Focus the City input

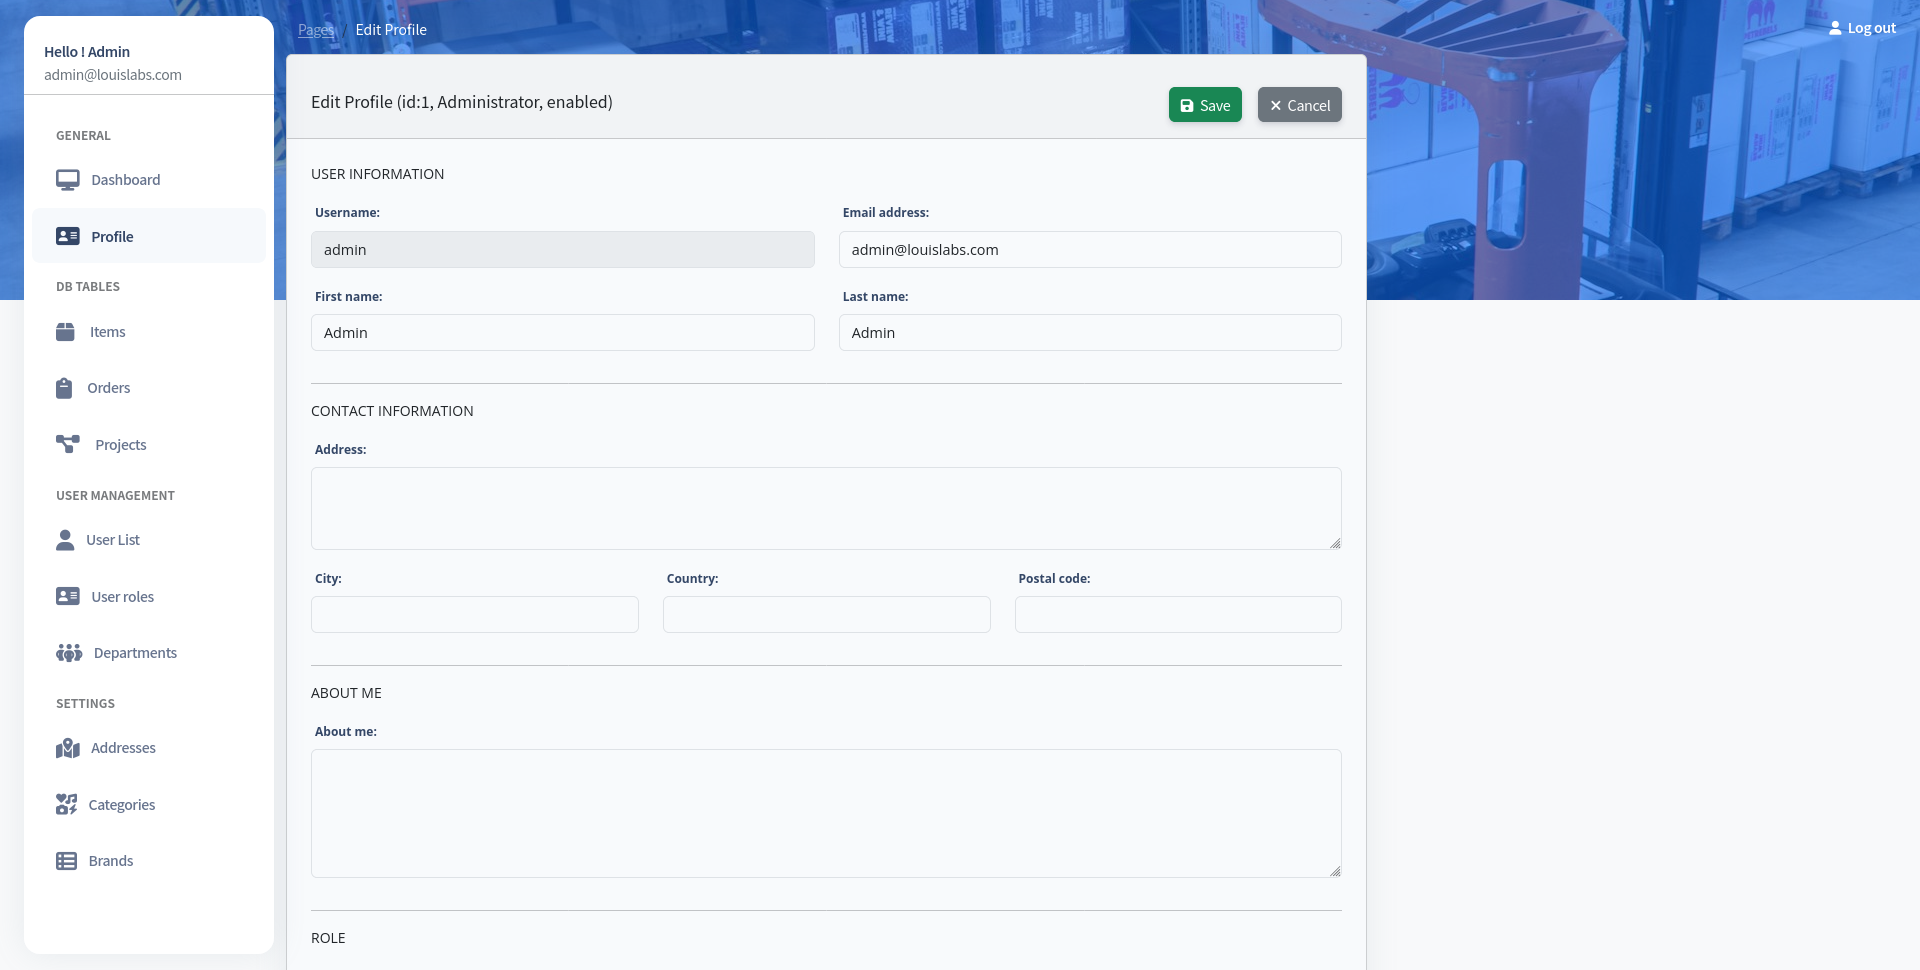click(475, 615)
